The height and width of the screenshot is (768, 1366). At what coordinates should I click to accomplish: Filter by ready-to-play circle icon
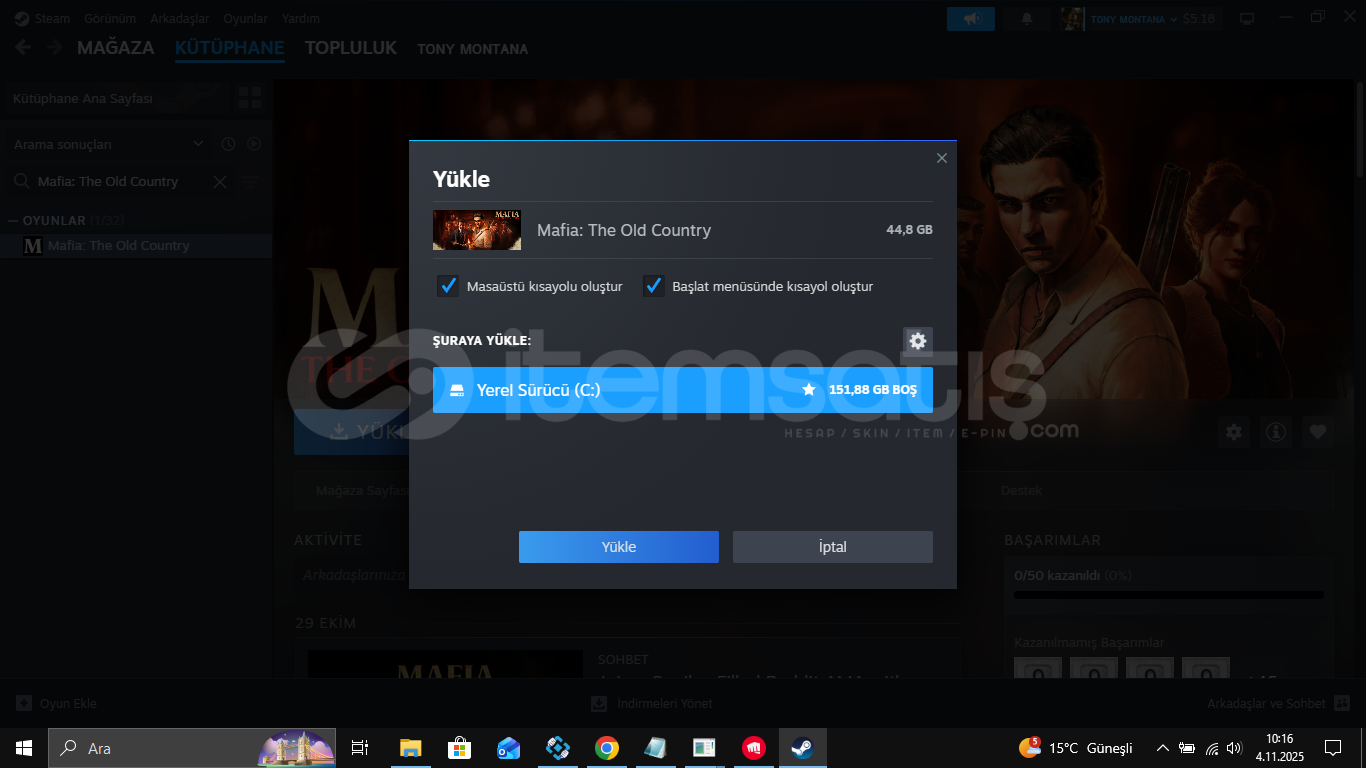254,144
